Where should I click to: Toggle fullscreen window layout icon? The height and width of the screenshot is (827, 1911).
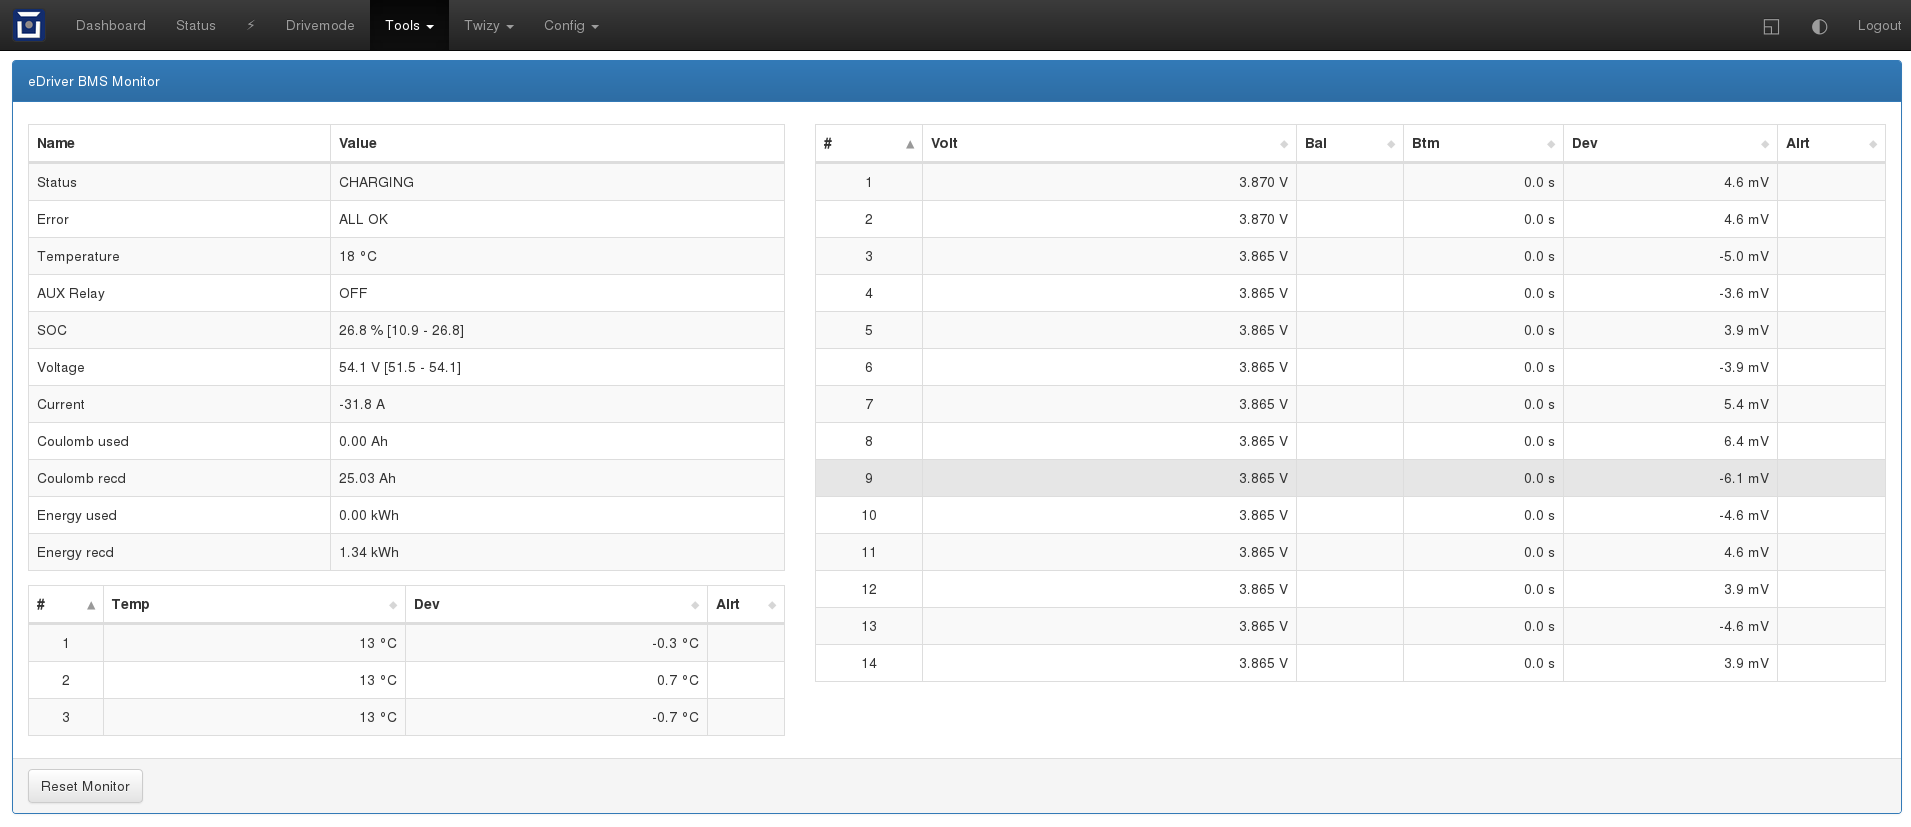(1771, 26)
